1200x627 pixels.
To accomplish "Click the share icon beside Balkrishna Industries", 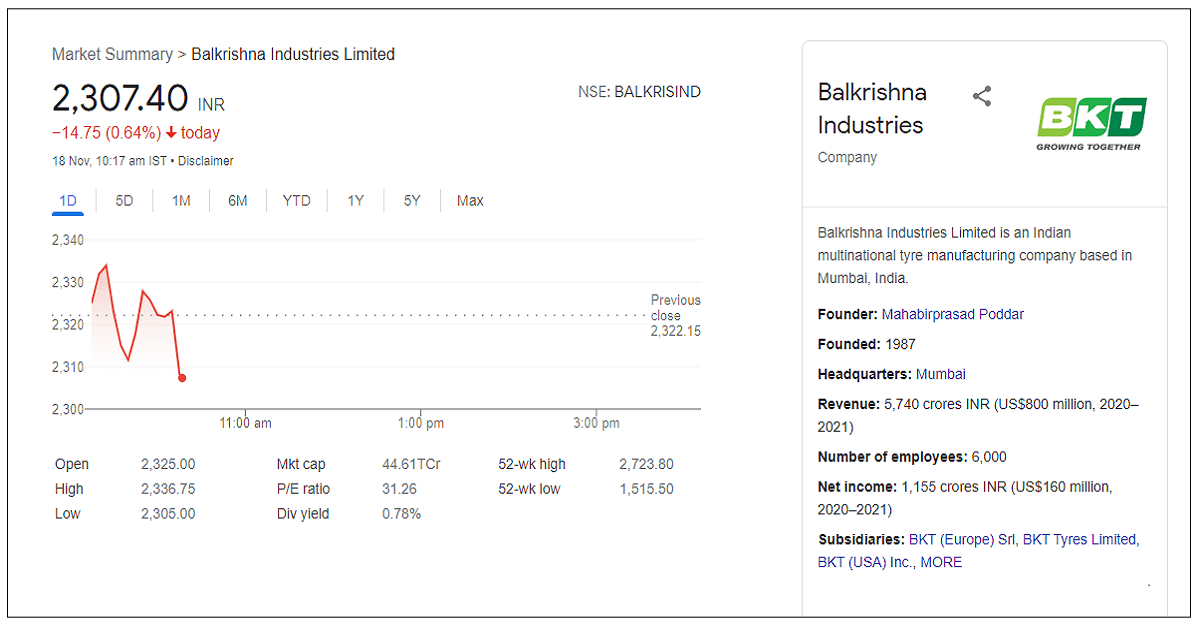I will (982, 96).
